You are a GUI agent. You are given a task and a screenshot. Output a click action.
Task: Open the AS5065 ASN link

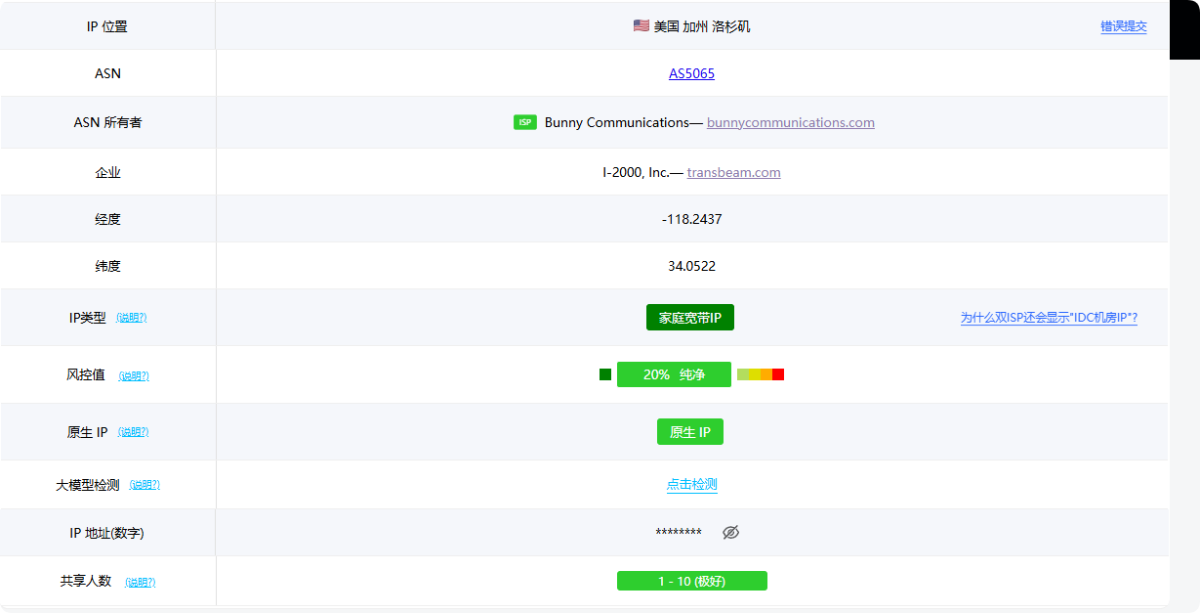point(691,73)
